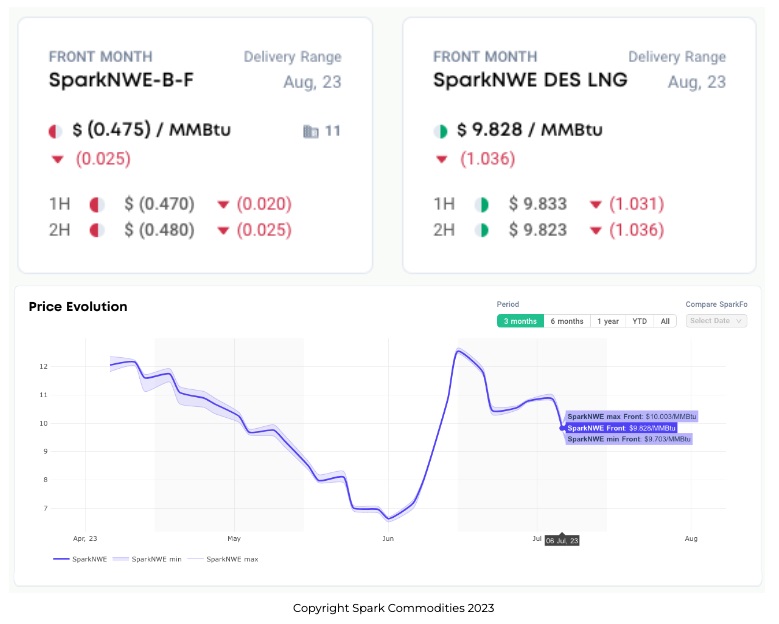Screen dimensions: 779x624
Task: Toggle SparkNWE max series in legend
Action: [223, 559]
